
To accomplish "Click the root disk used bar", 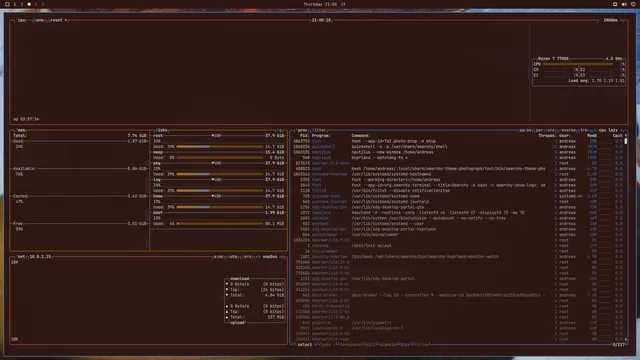I will coord(220,147).
